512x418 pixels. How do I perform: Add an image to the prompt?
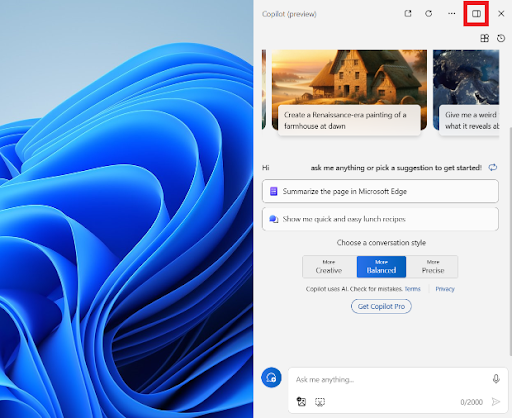[x=301, y=402]
